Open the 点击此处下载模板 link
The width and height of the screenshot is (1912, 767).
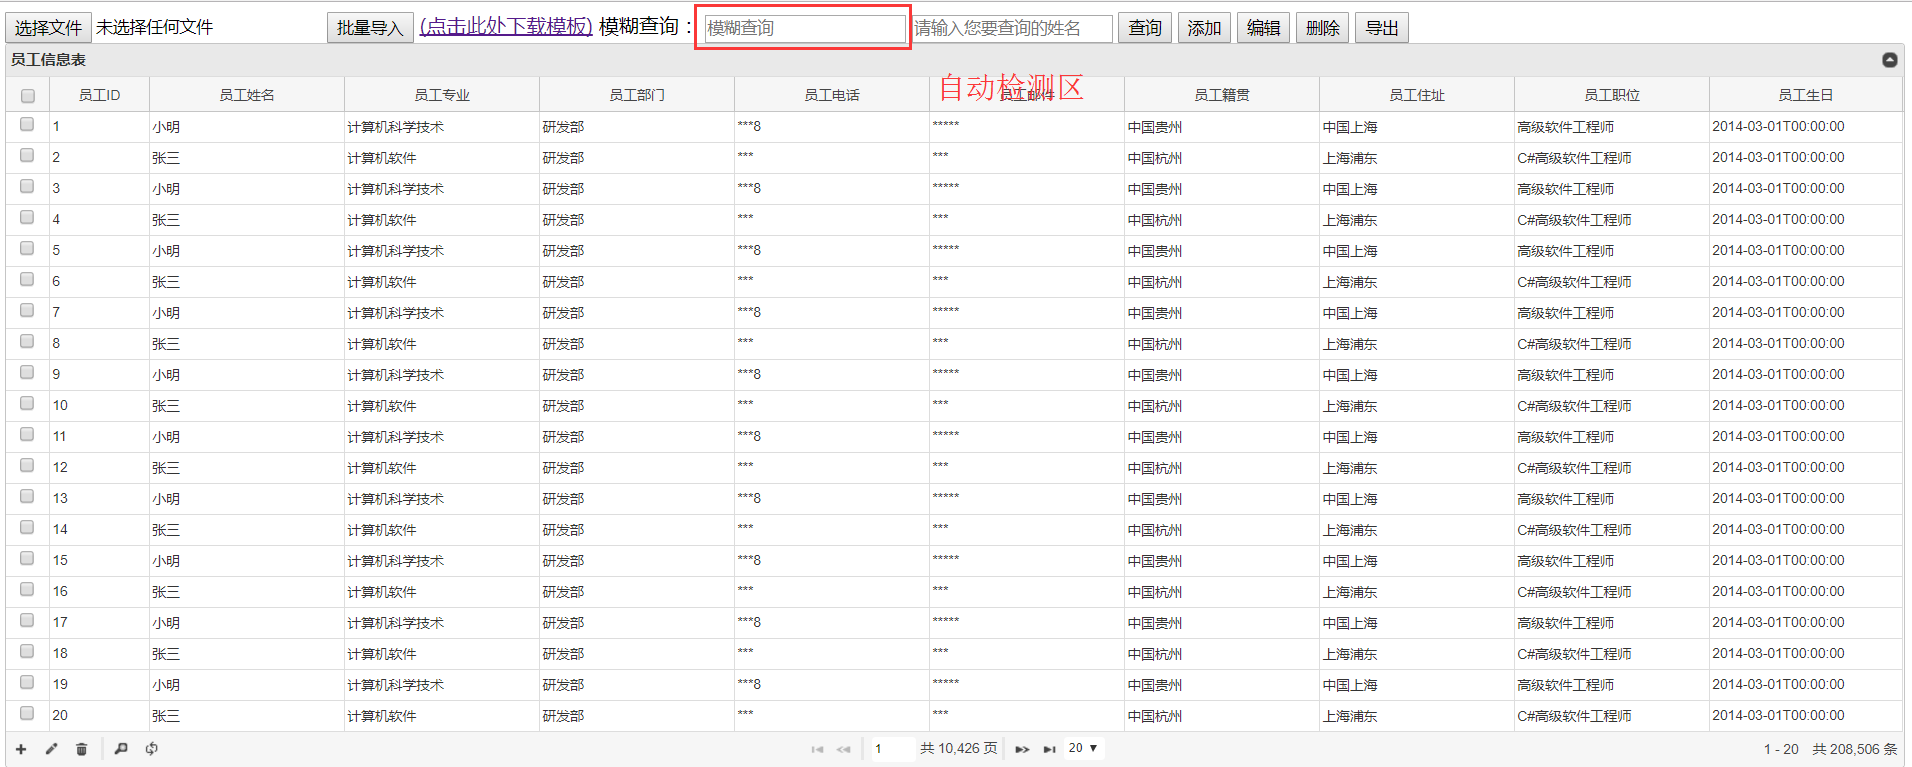coord(506,26)
